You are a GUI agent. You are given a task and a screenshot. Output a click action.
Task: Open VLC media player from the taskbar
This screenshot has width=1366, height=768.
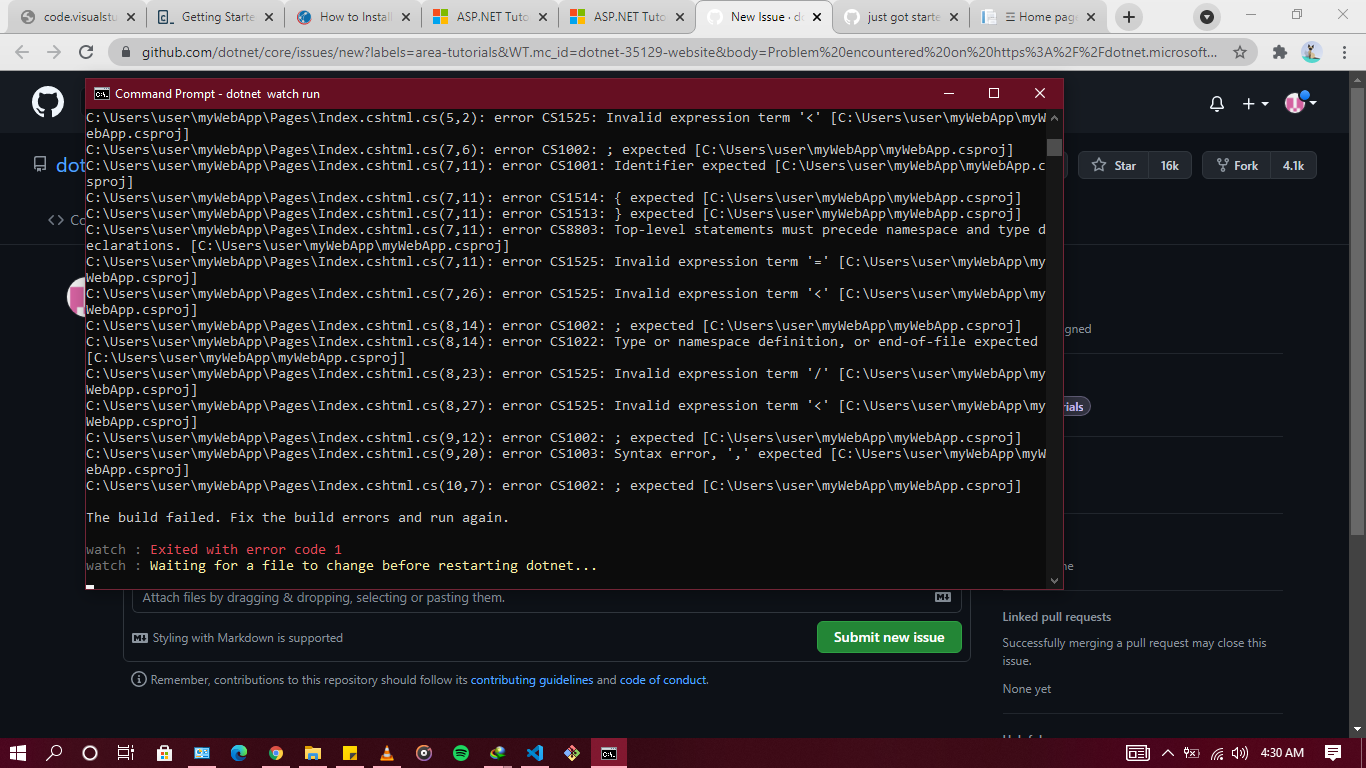pyautogui.click(x=388, y=752)
